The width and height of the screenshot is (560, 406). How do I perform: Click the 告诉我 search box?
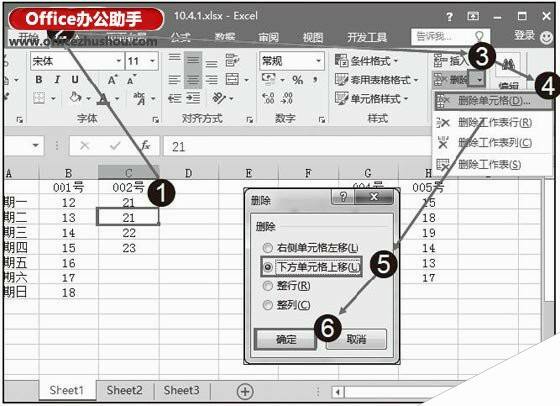click(450, 37)
